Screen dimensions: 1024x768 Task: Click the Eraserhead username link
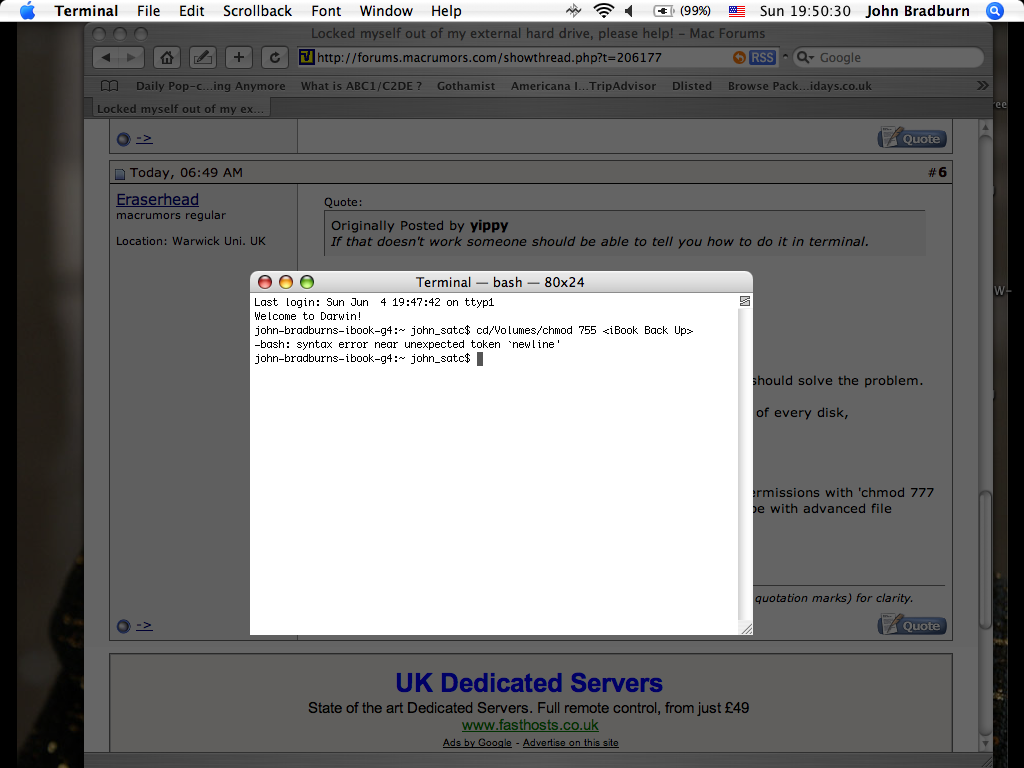tap(157, 199)
